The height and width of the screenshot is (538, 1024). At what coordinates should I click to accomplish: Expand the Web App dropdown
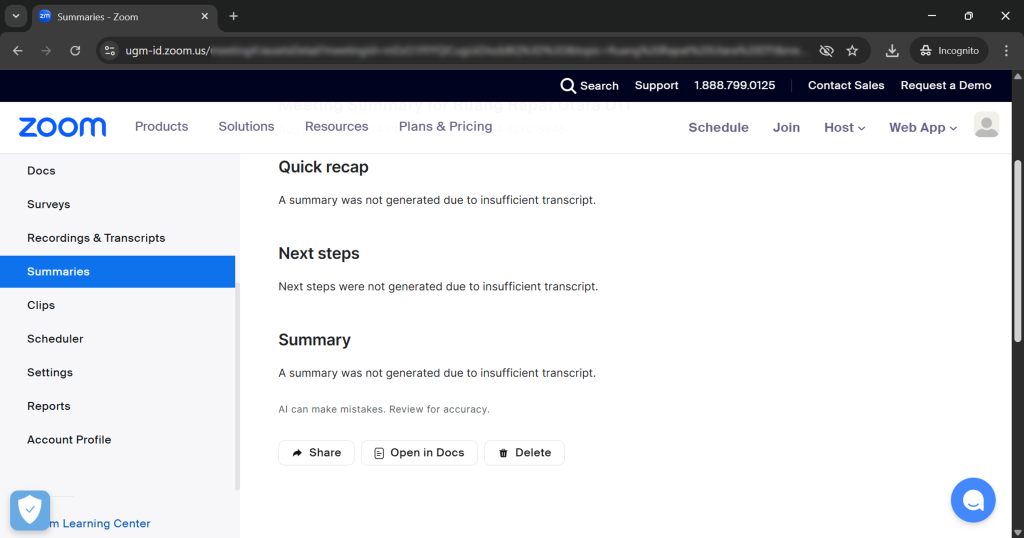[922, 127]
